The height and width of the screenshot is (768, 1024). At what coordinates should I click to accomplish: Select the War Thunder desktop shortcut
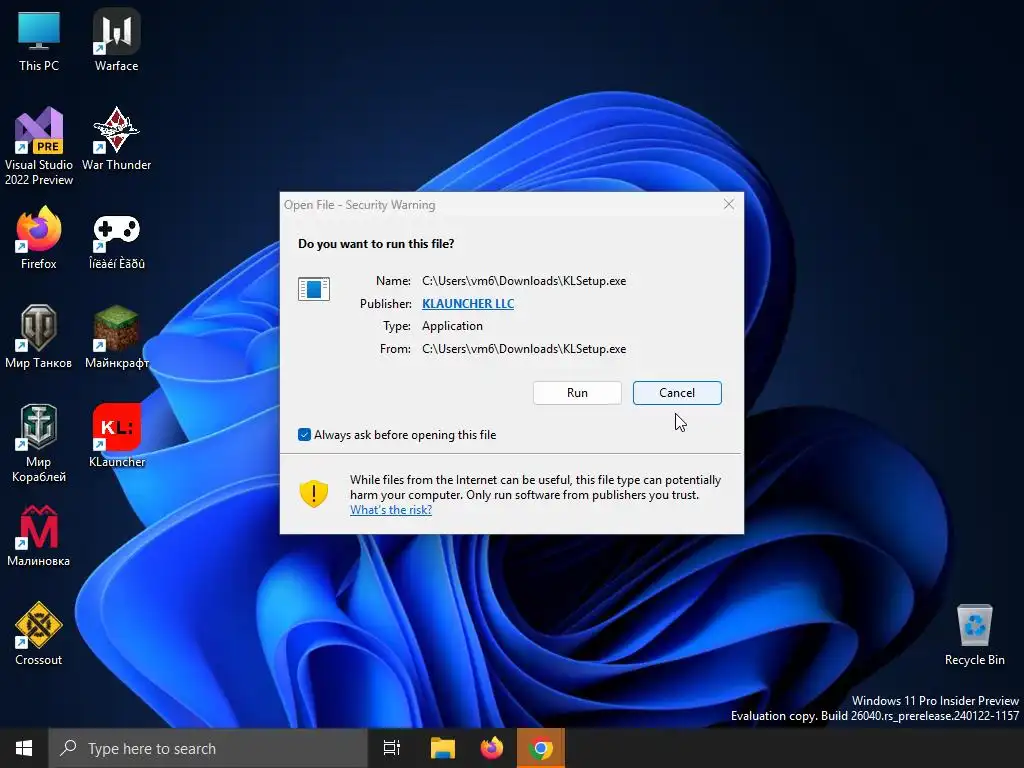coord(116,139)
